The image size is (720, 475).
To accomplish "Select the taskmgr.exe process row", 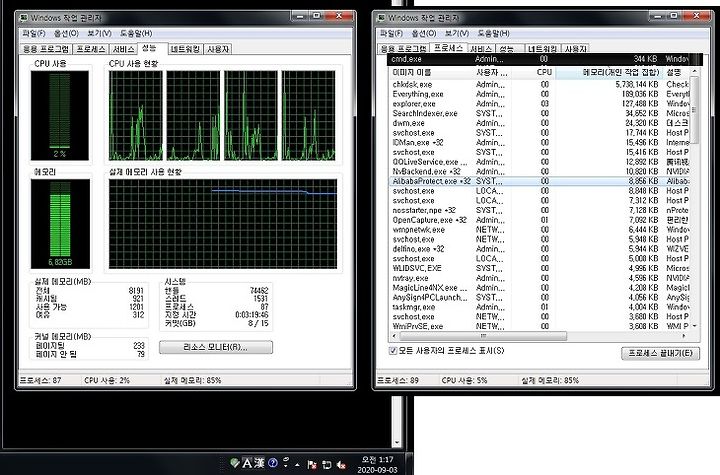I will click(x=539, y=307).
